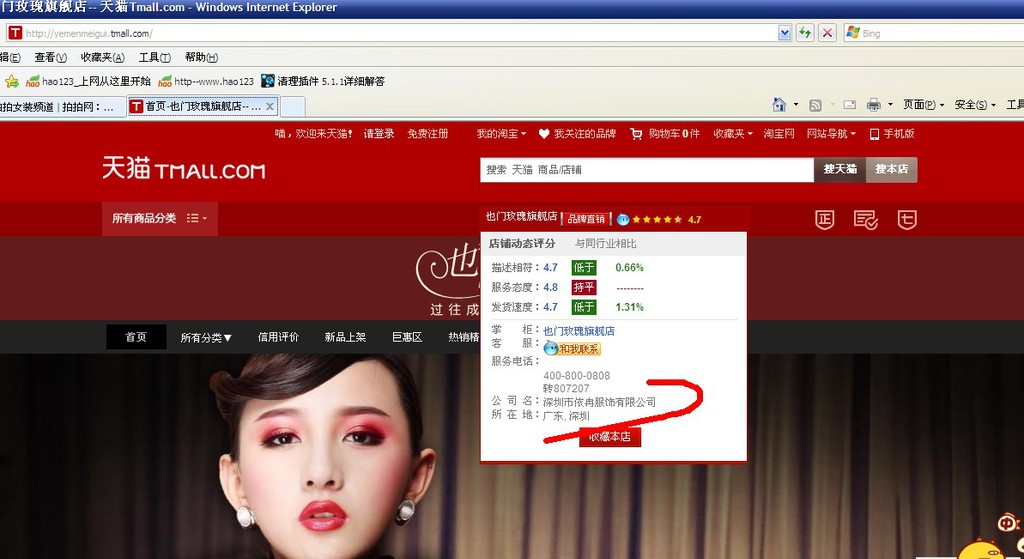
Task: Click the IE stop loading icon
Action: pyautogui.click(x=827, y=33)
